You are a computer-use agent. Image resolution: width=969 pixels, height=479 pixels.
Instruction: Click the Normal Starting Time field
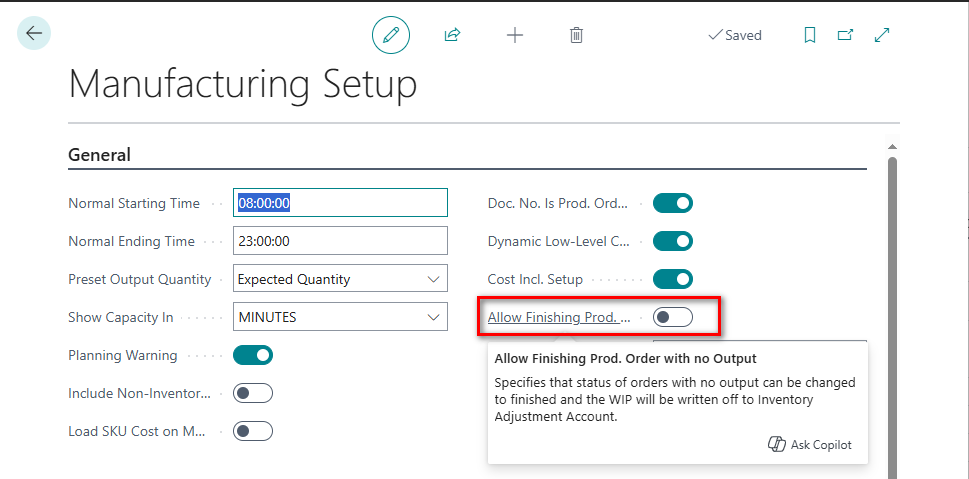click(340, 203)
